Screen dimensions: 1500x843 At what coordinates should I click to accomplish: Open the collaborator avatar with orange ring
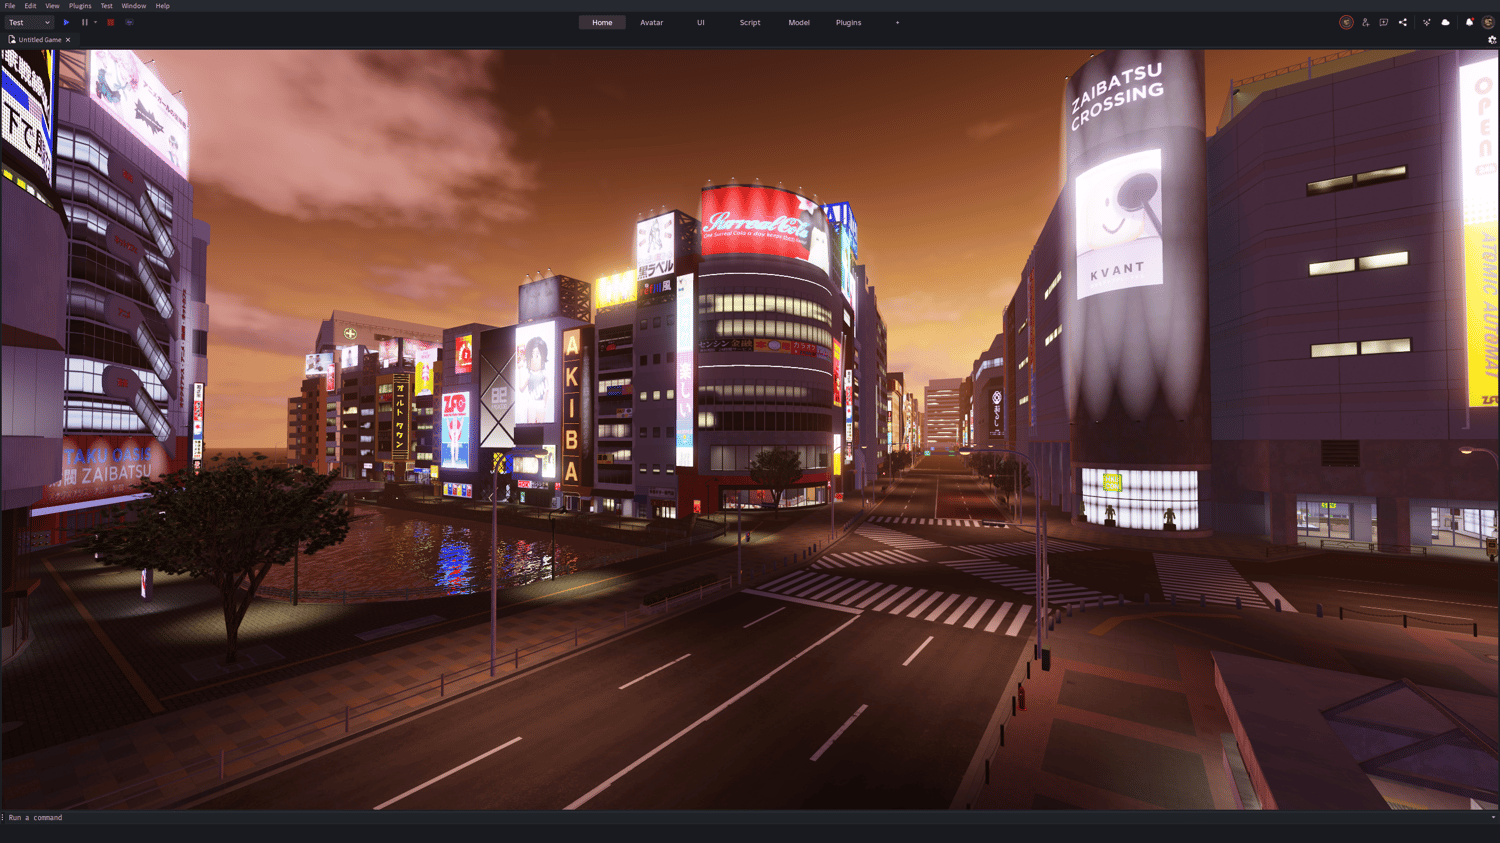(x=1346, y=22)
